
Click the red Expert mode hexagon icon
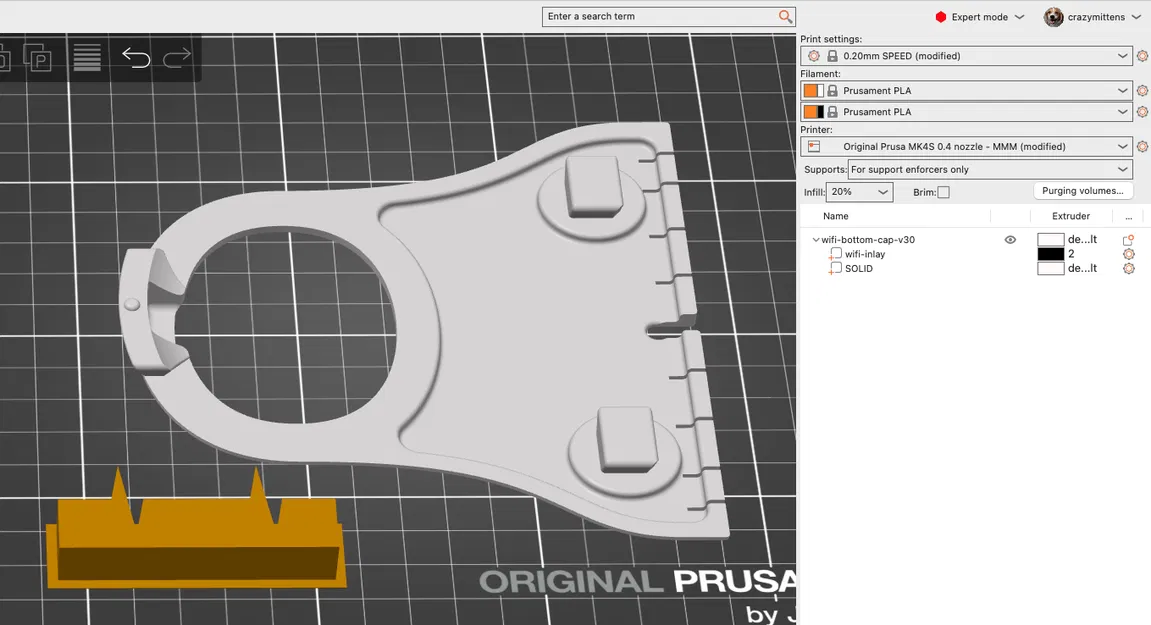940,17
